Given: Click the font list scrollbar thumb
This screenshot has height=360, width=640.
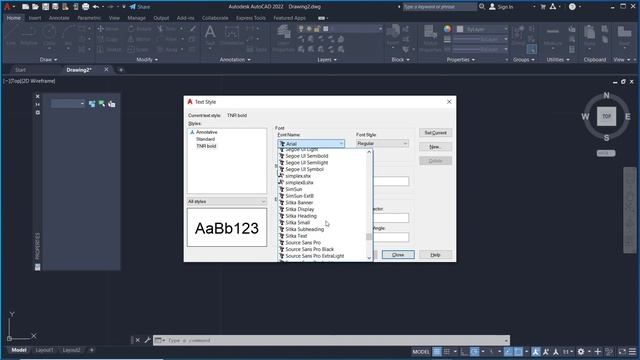Looking at the screenshot, I should click(x=369, y=237).
